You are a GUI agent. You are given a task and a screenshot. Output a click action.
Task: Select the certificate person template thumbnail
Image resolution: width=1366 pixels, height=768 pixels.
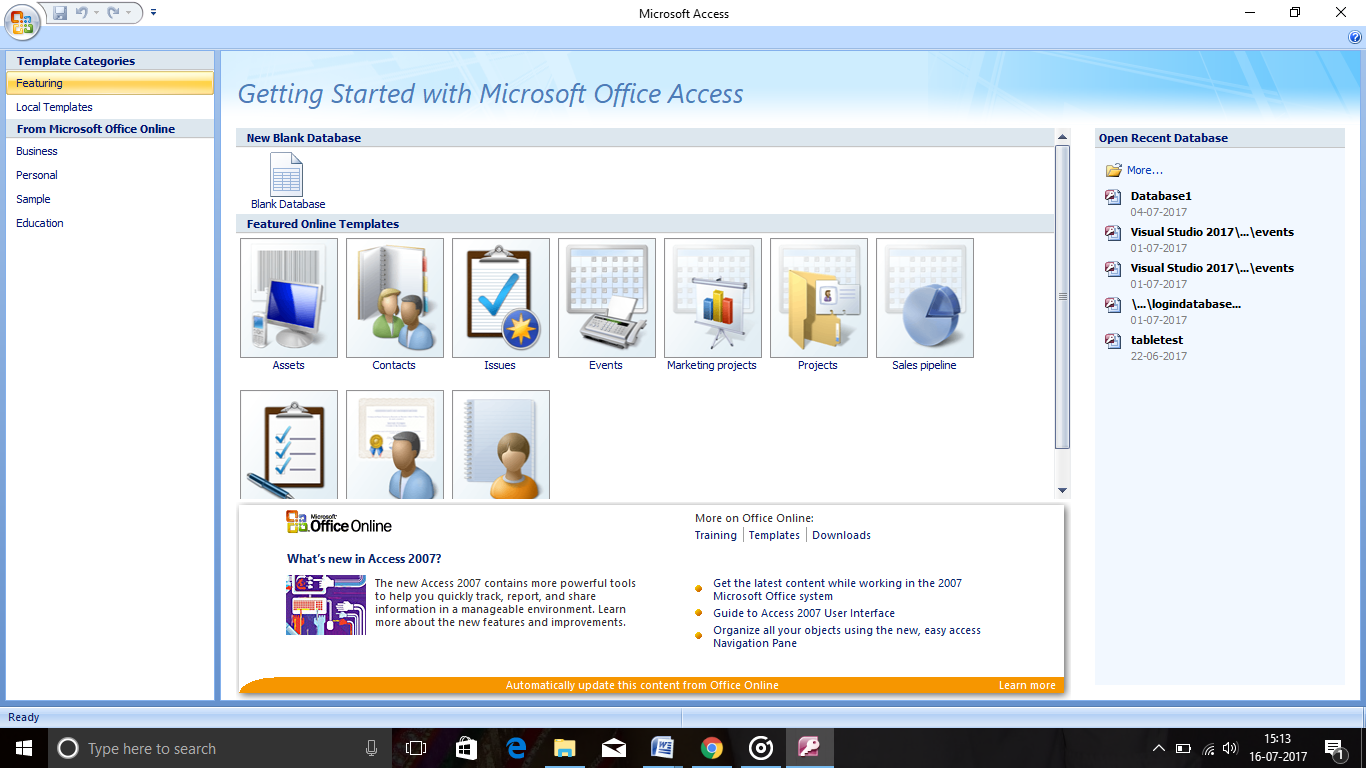(x=395, y=444)
